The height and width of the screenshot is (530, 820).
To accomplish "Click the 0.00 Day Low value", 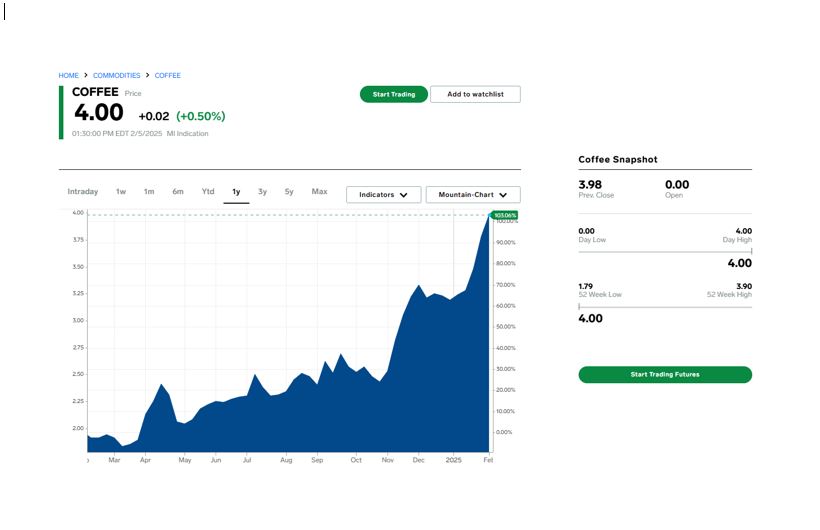I will 586,231.
